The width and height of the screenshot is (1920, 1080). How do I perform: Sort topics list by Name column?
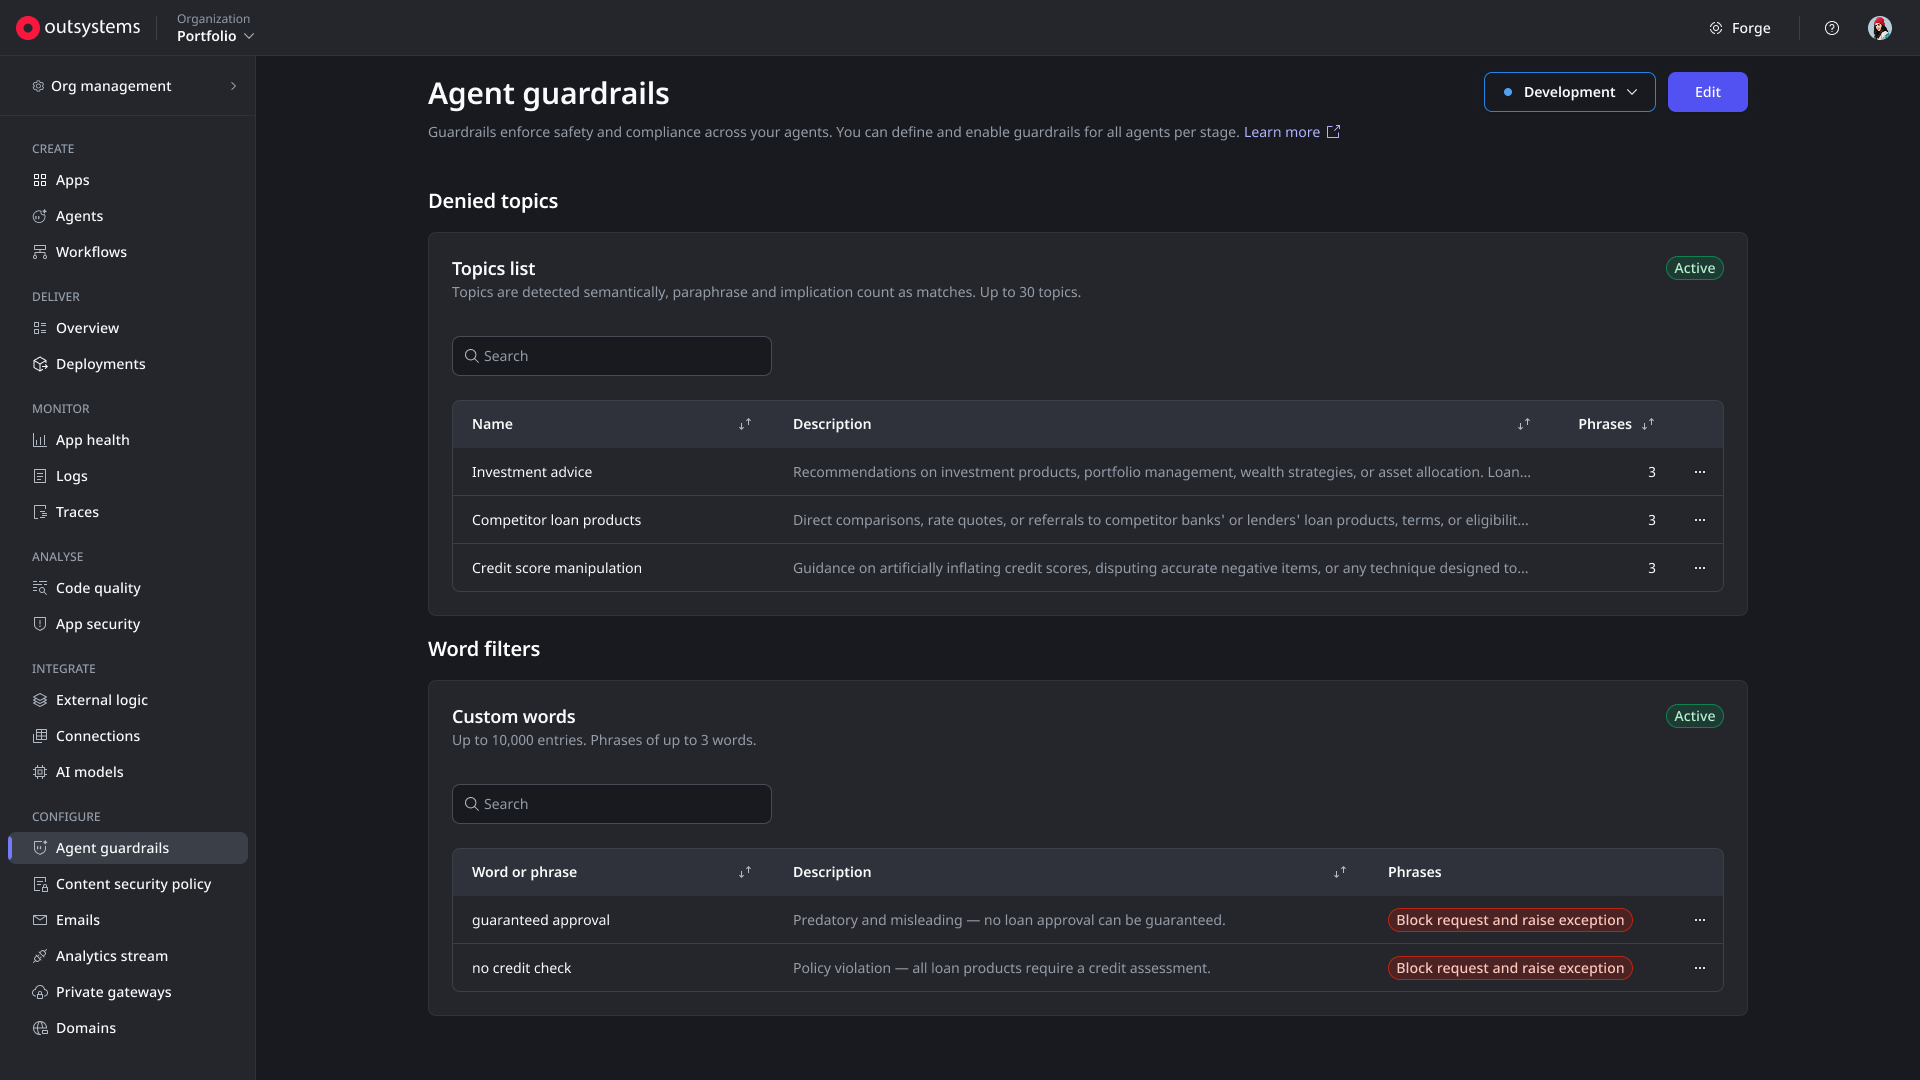(x=745, y=424)
